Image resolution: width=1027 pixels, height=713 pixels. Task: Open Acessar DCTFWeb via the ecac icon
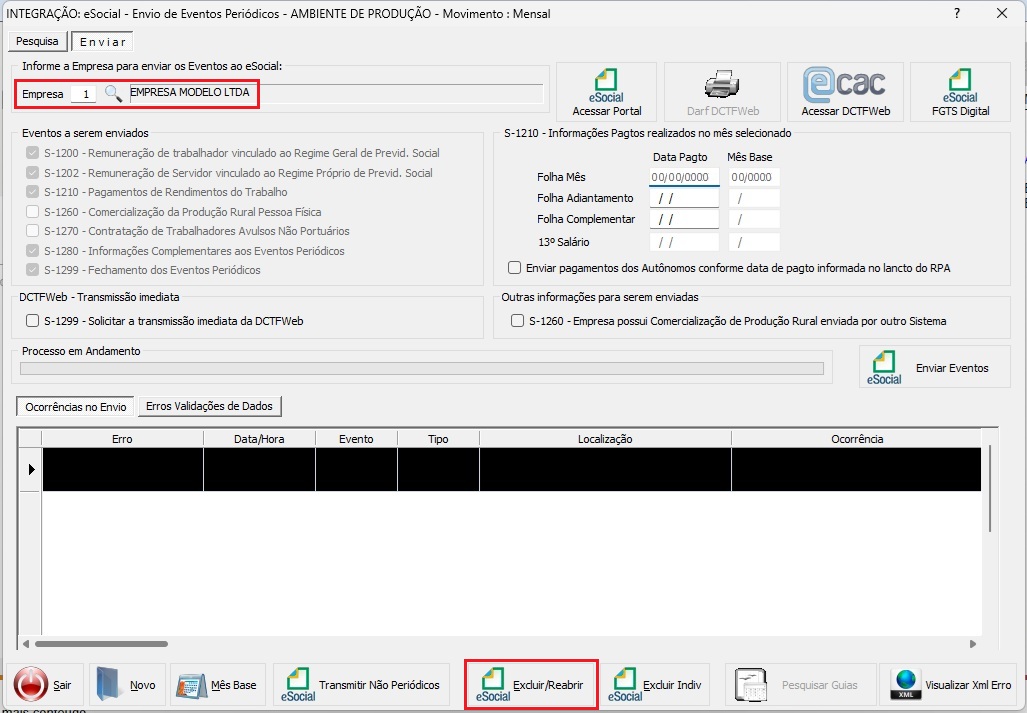[x=845, y=92]
